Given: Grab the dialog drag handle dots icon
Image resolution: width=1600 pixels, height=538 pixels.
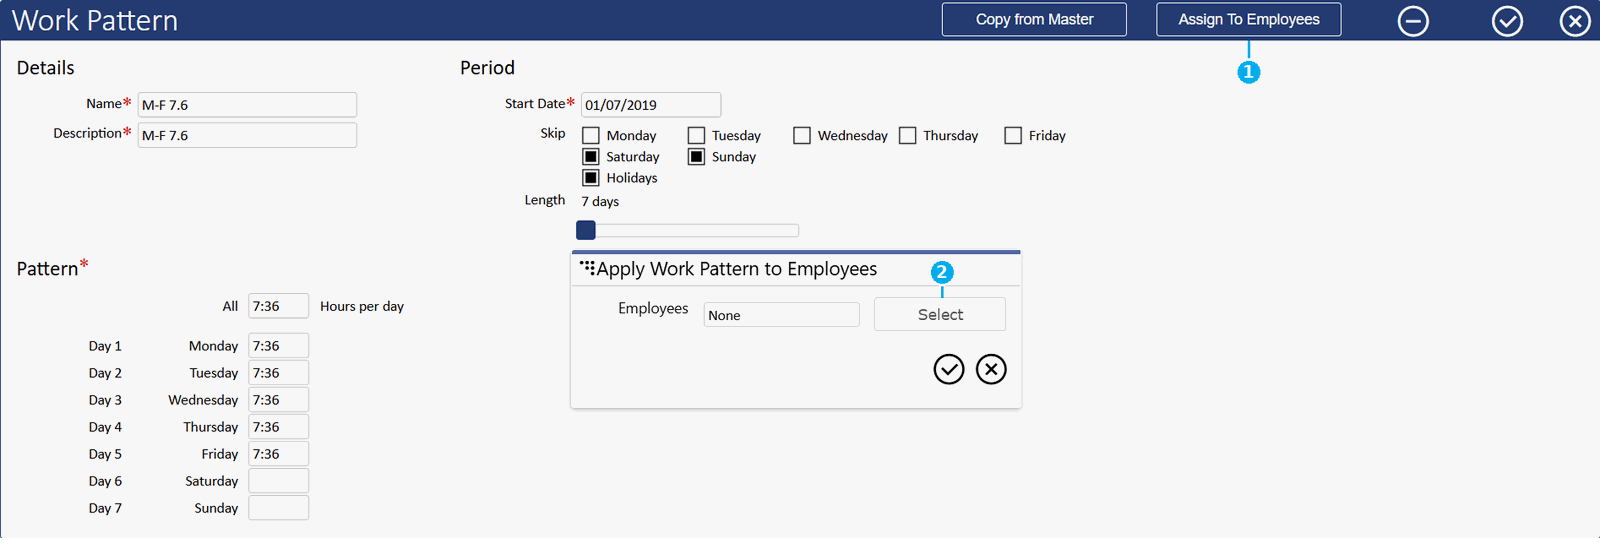Looking at the screenshot, I should pos(587,267).
